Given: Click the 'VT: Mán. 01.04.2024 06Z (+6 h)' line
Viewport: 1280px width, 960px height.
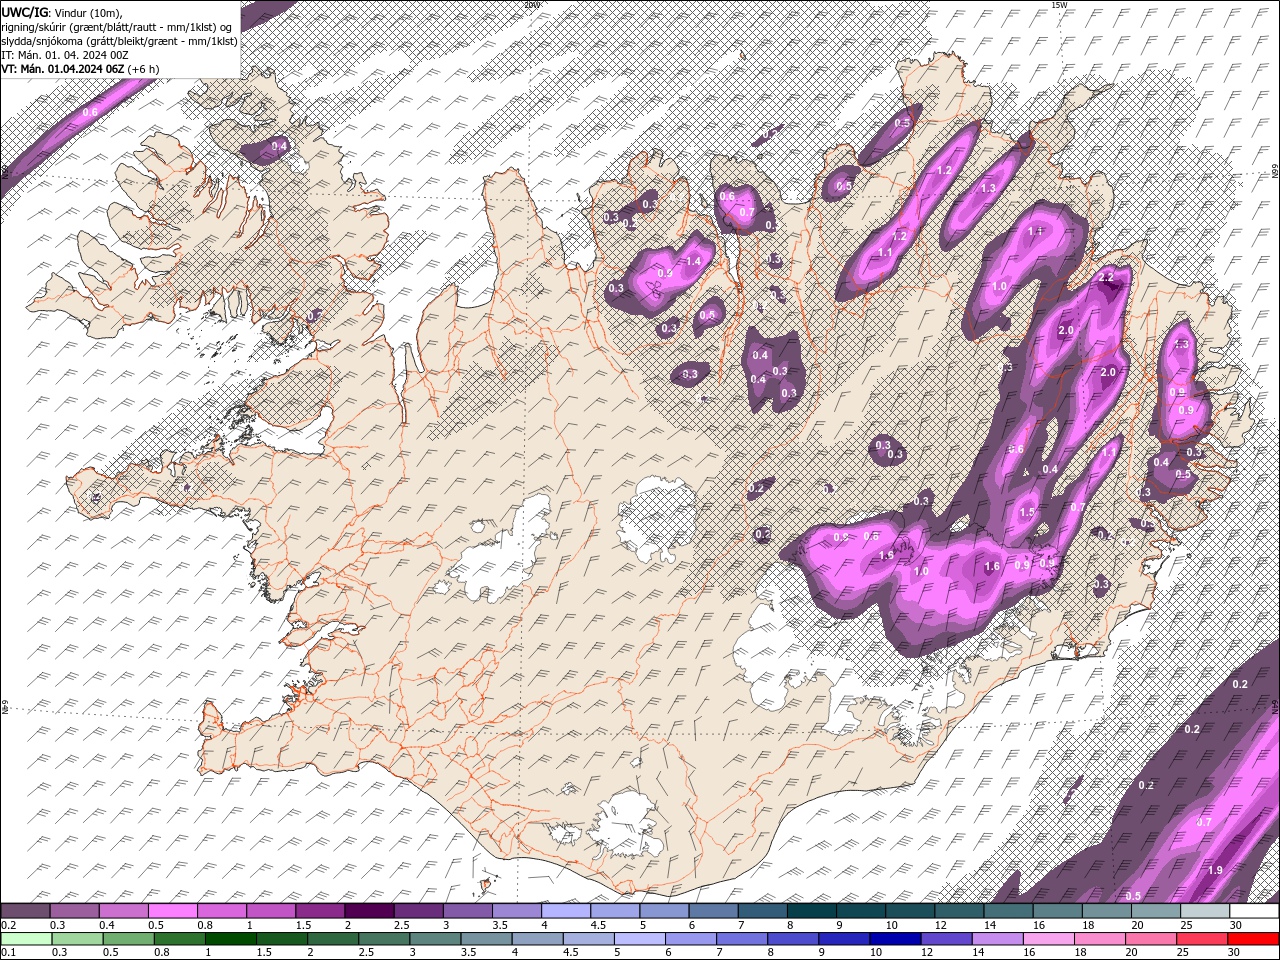Looking at the screenshot, I should pyautogui.click(x=80, y=69).
